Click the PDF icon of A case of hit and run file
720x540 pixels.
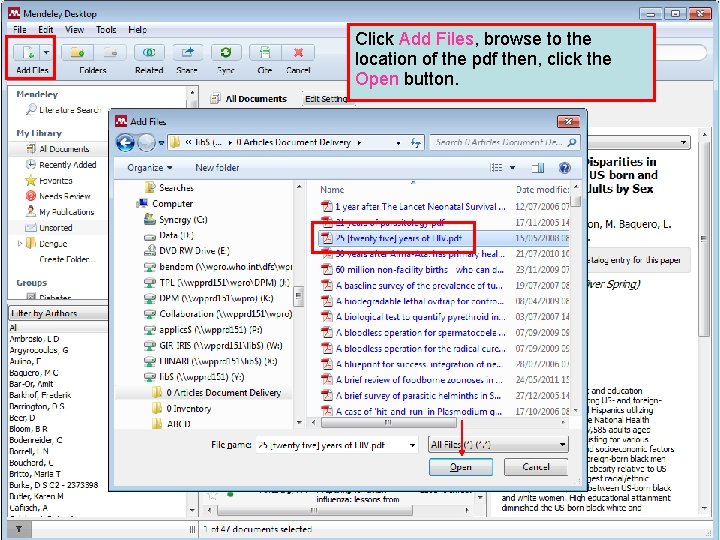[327, 411]
